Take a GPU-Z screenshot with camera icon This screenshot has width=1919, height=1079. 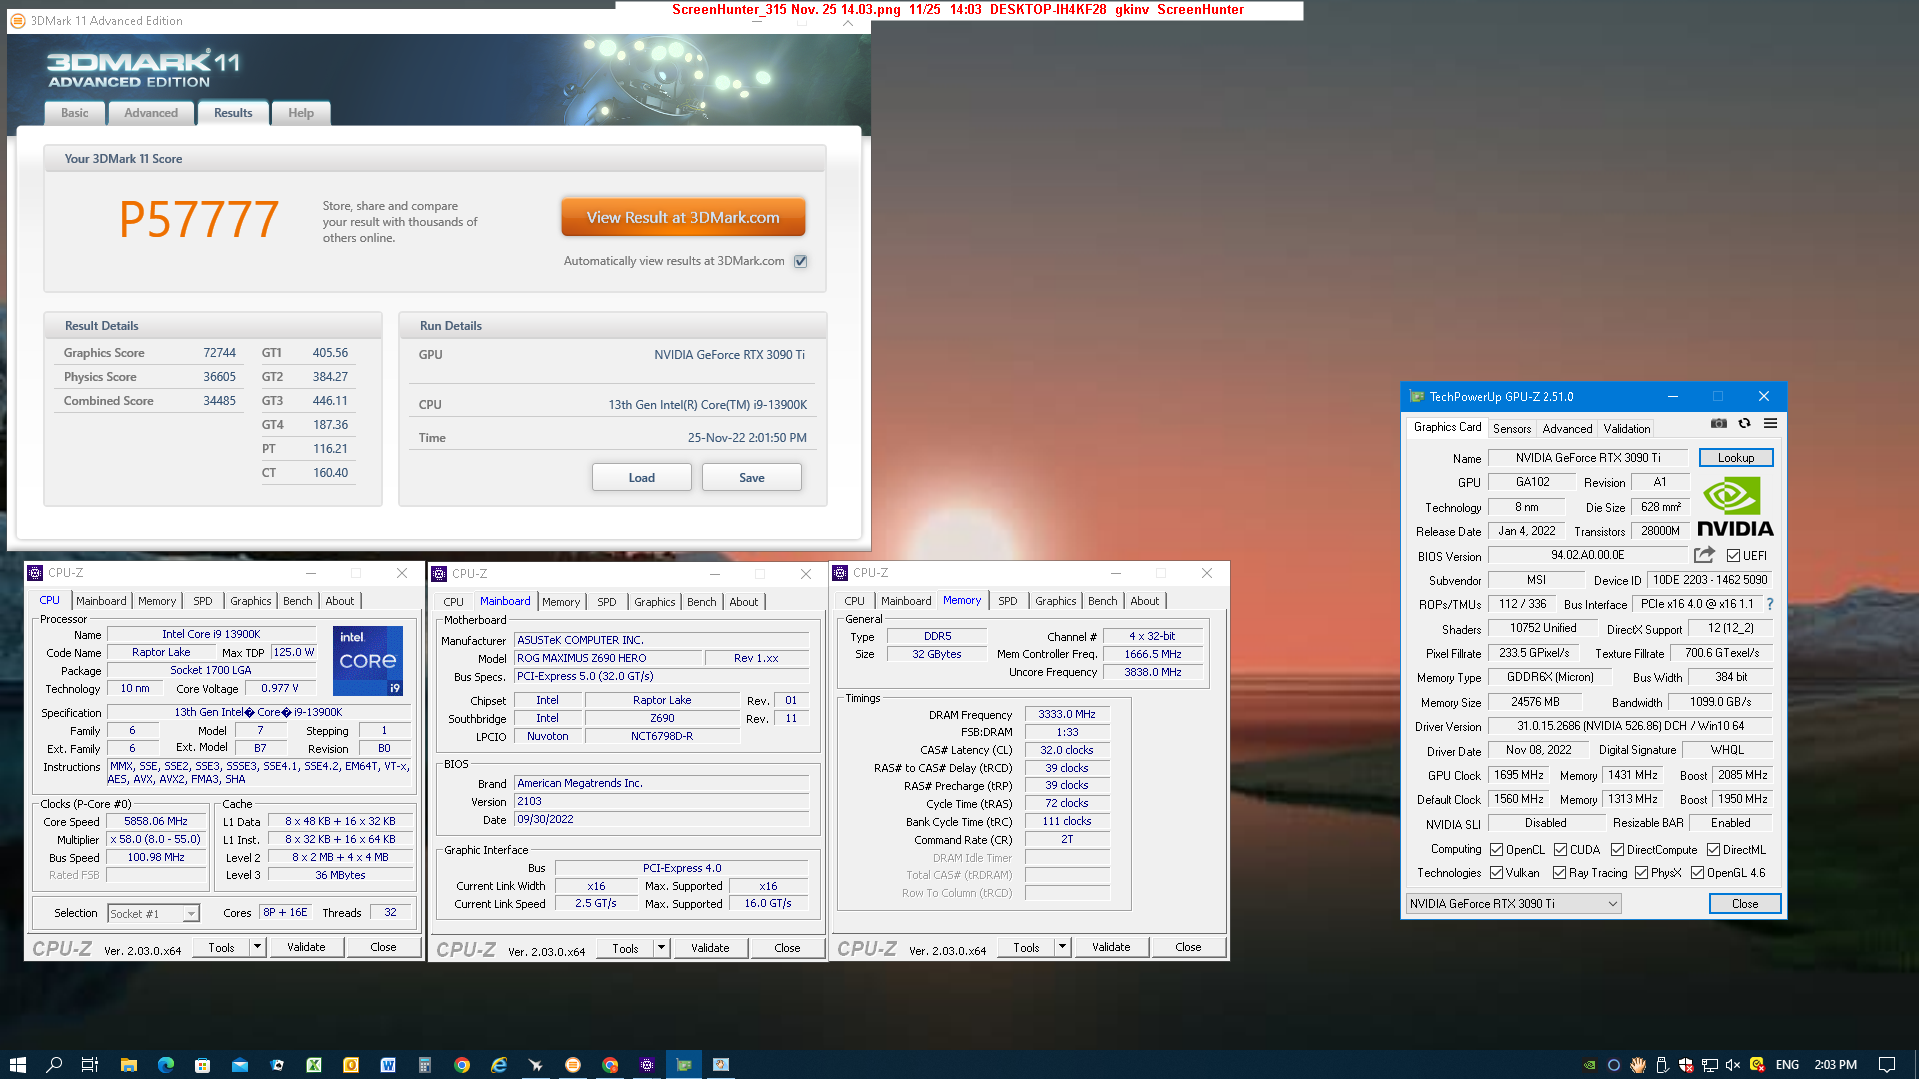pos(1718,424)
